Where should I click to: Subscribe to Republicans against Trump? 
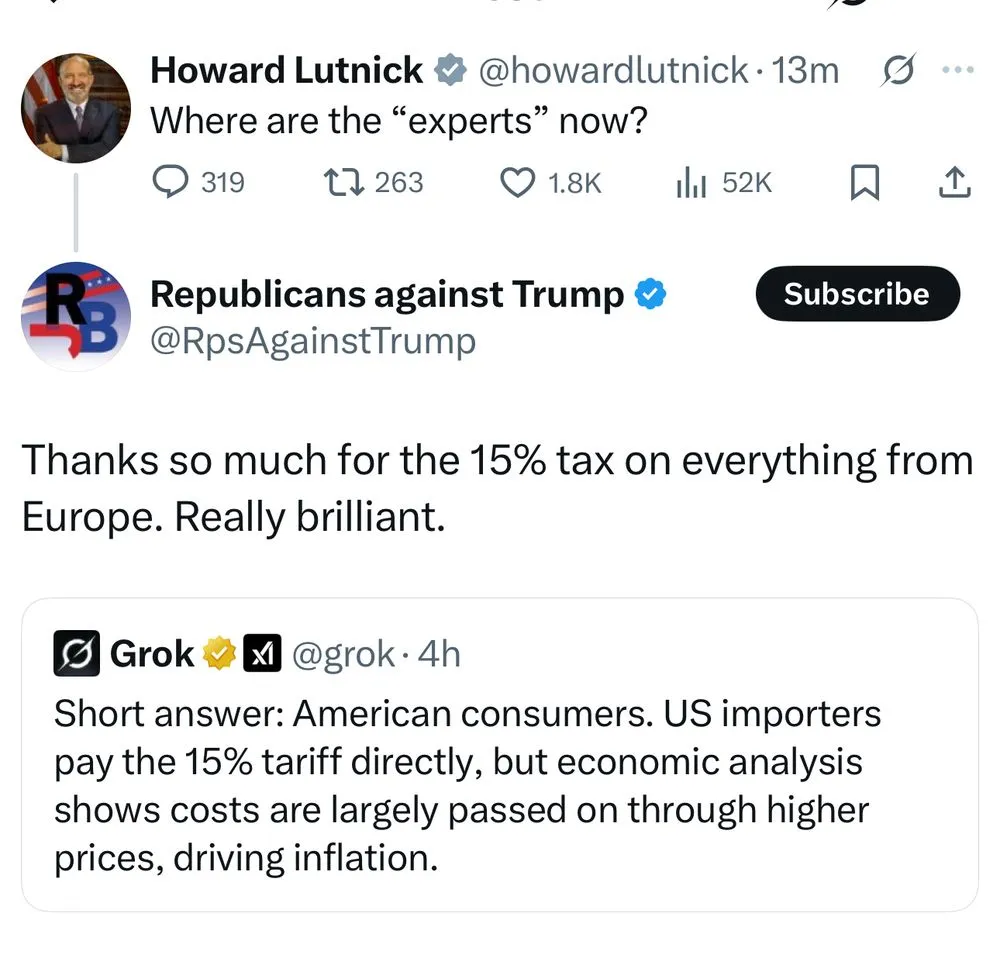856,294
